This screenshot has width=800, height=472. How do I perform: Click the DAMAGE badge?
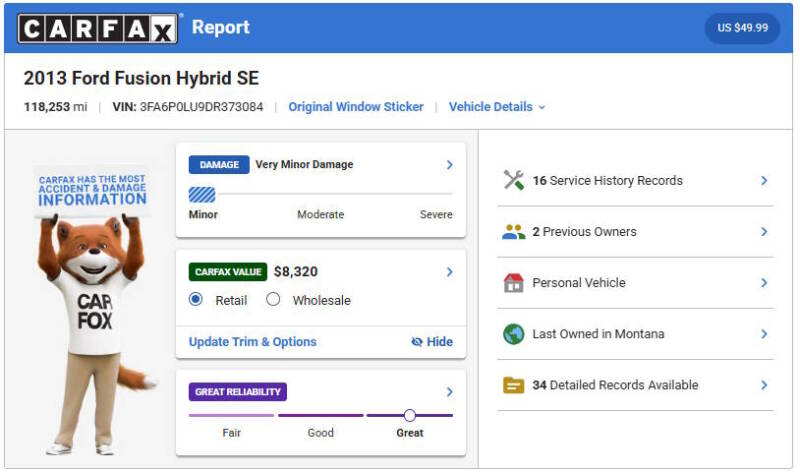(219, 165)
